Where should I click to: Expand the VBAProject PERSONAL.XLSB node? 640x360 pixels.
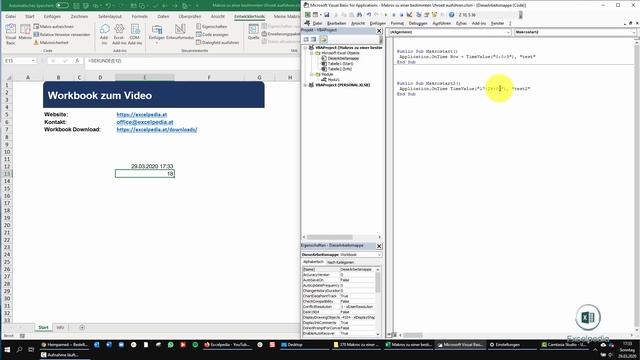pos(305,85)
